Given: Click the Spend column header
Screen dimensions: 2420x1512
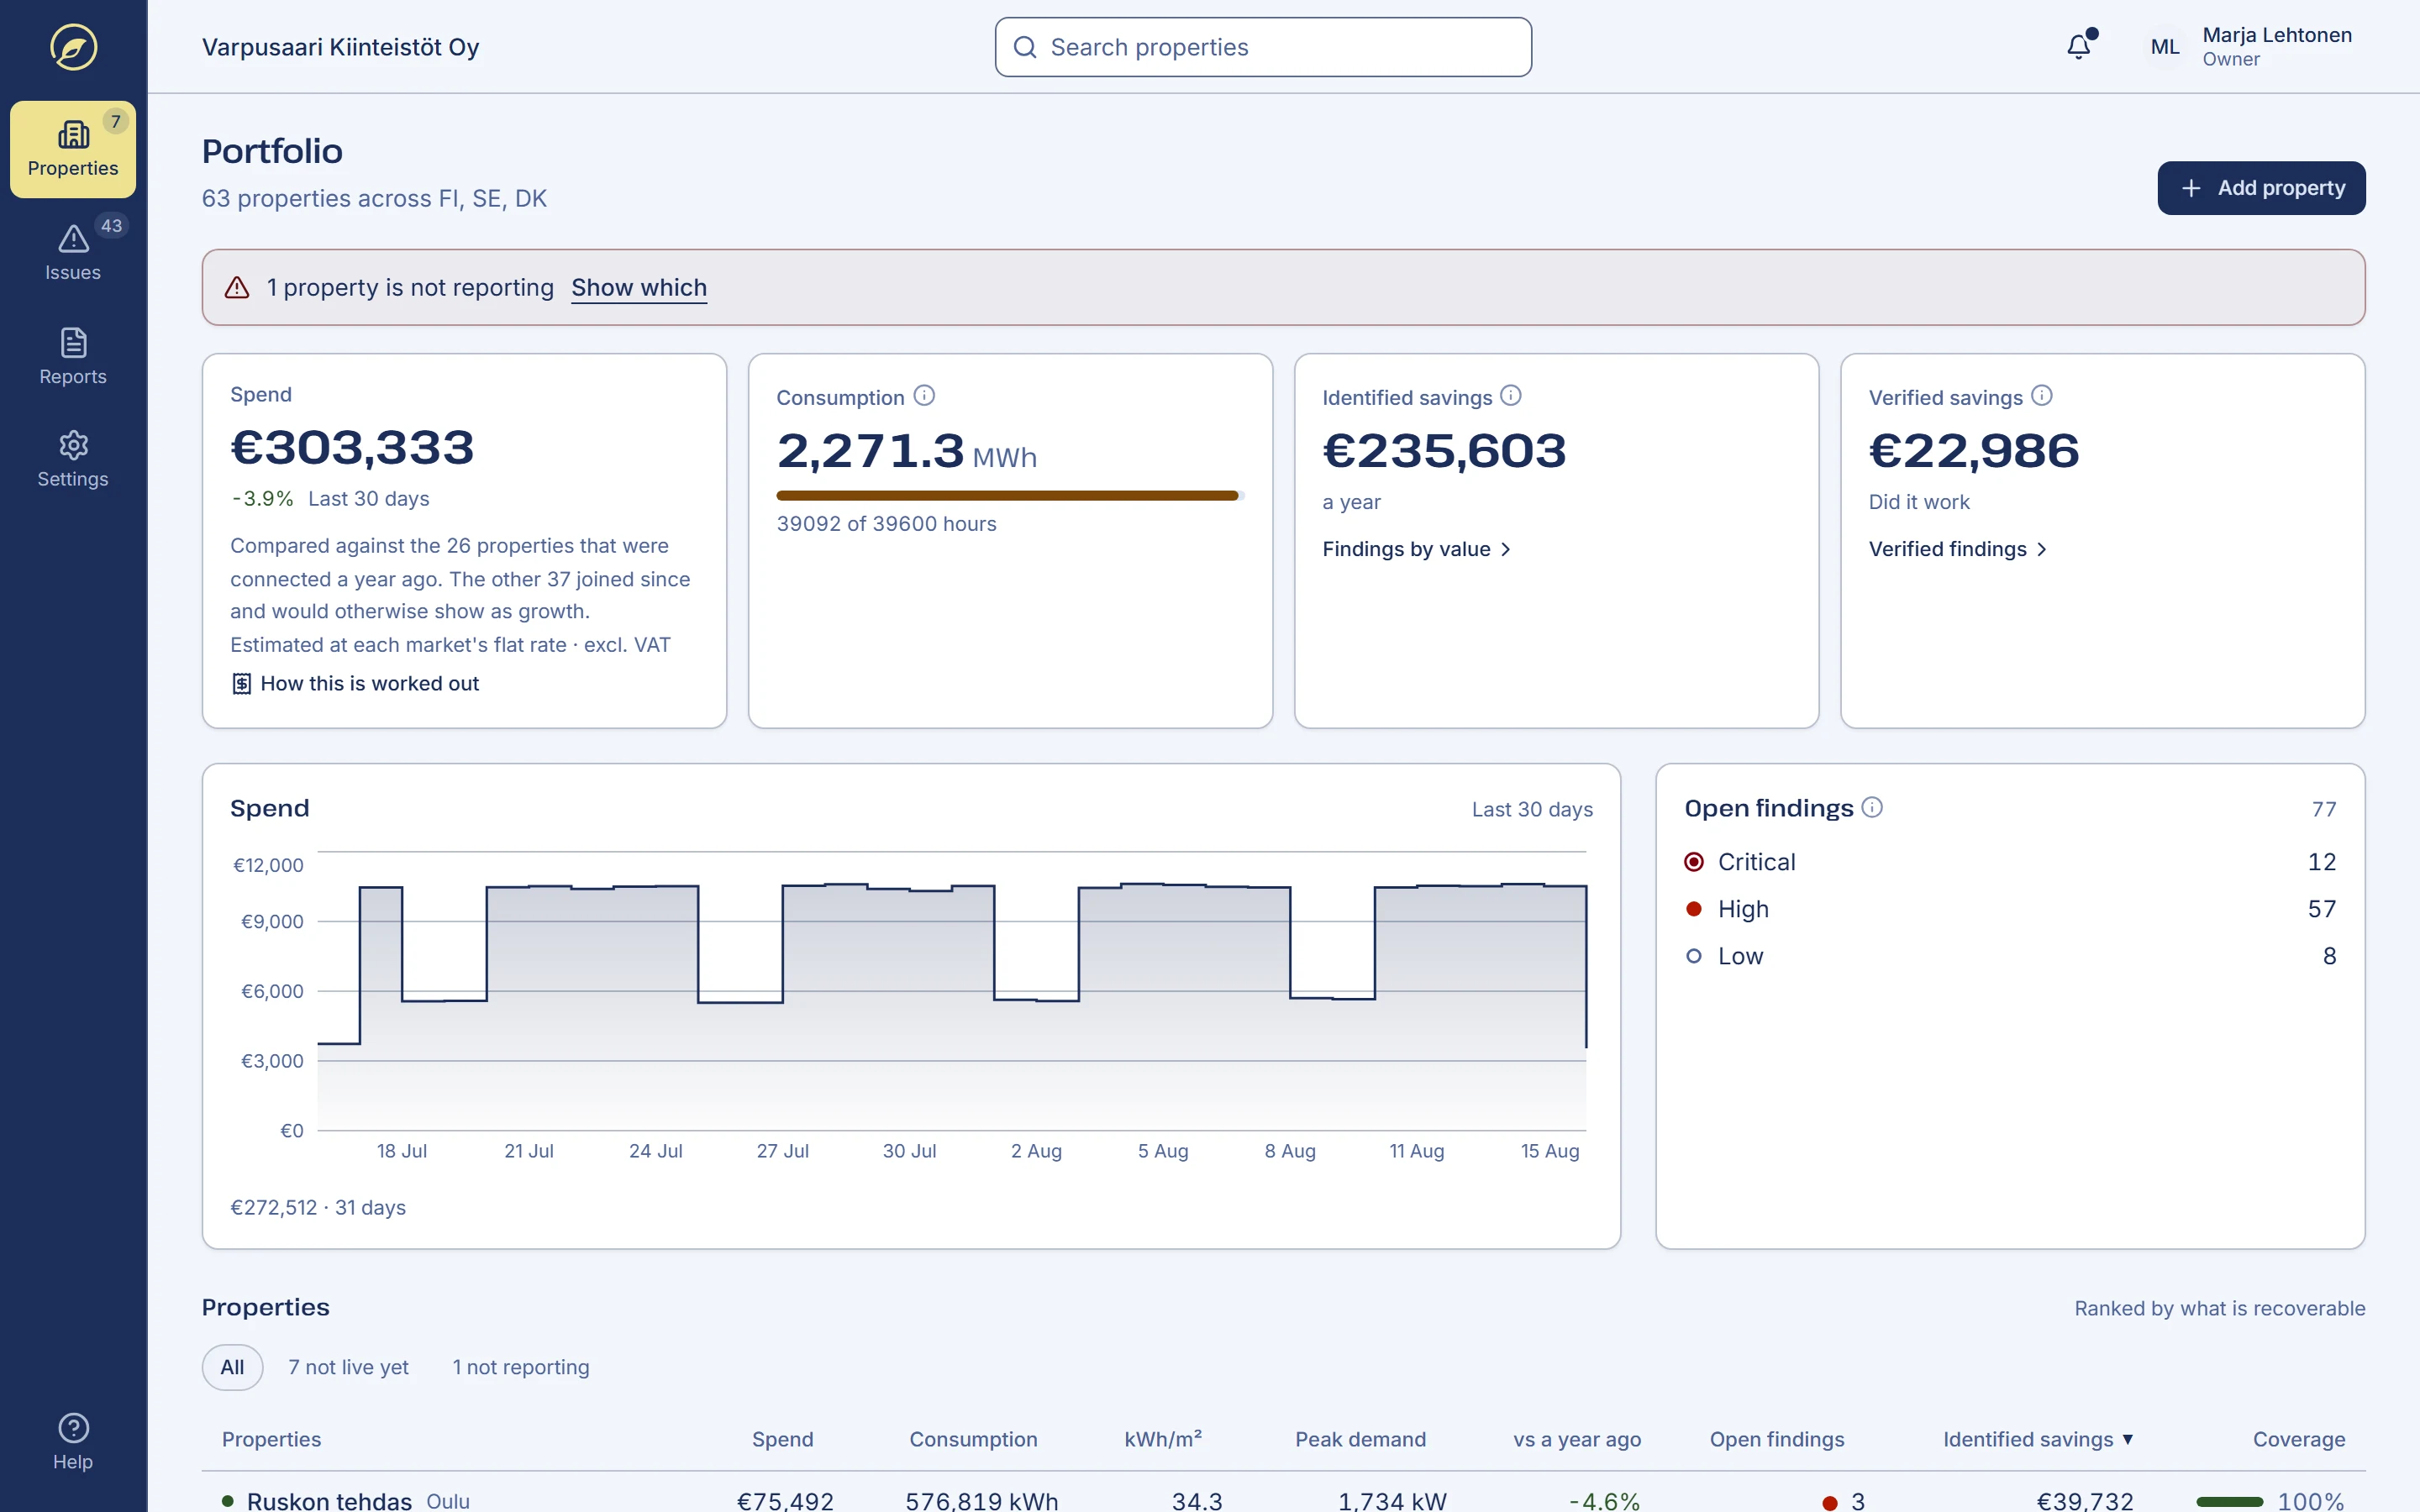Looking at the screenshot, I should 782,1439.
